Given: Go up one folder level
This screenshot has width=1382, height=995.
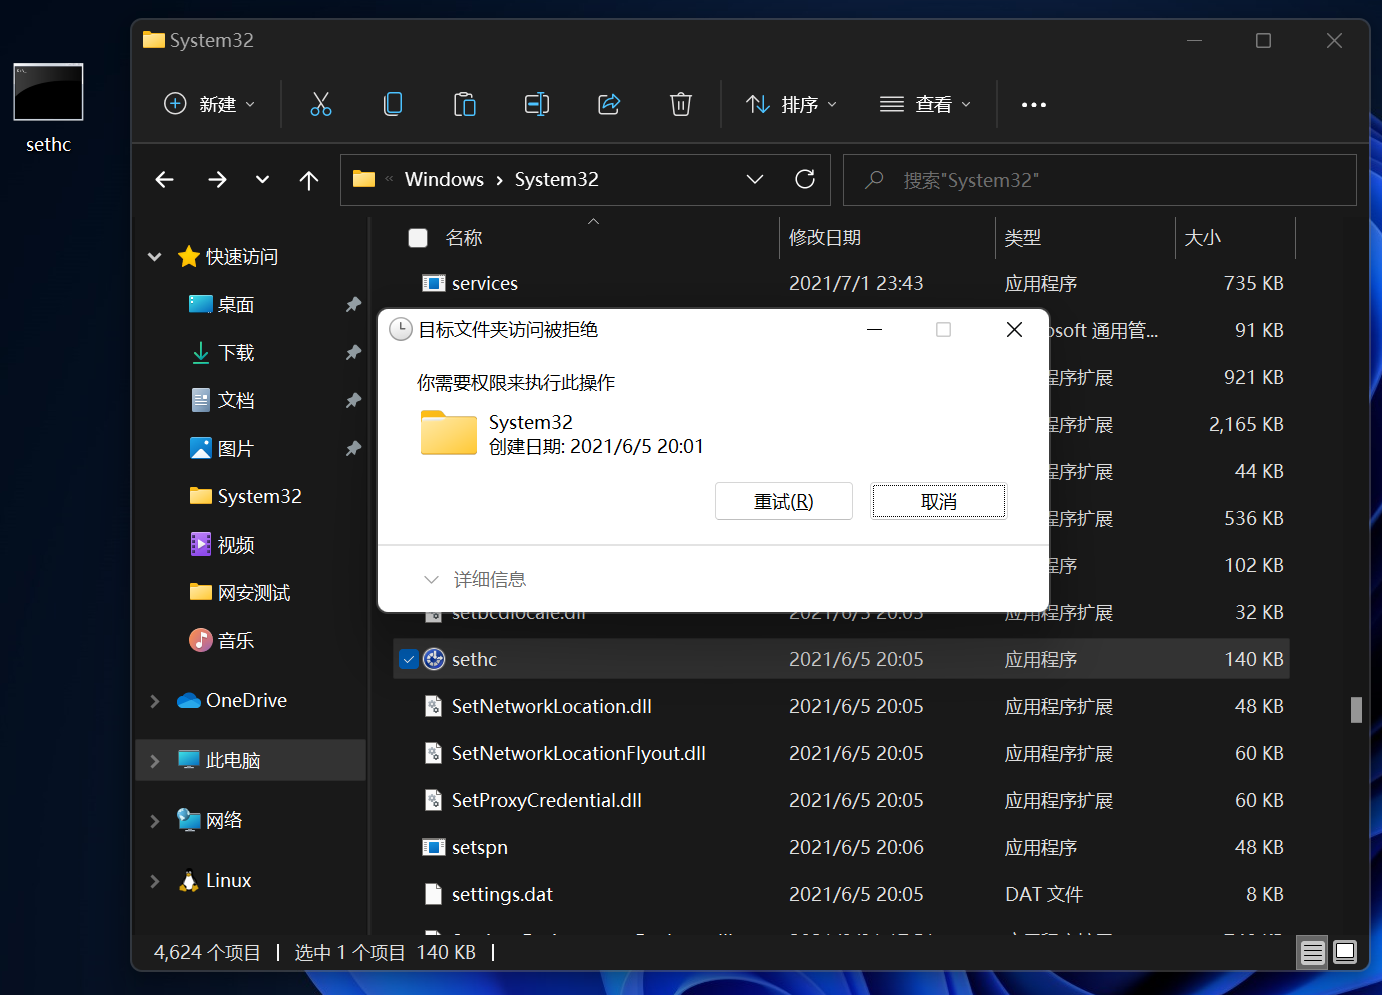Looking at the screenshot, I should pyautogui.click(x=309, y=180).
